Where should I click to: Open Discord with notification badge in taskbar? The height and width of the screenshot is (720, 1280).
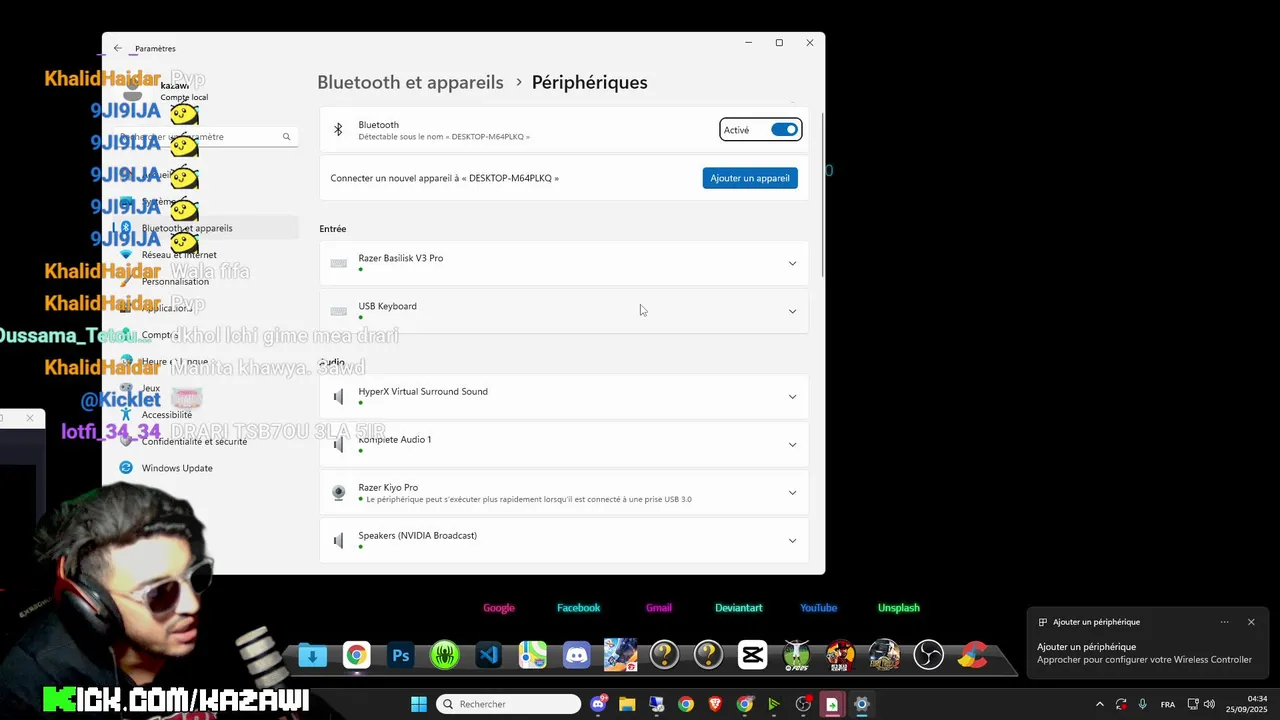tap(599, 704)
